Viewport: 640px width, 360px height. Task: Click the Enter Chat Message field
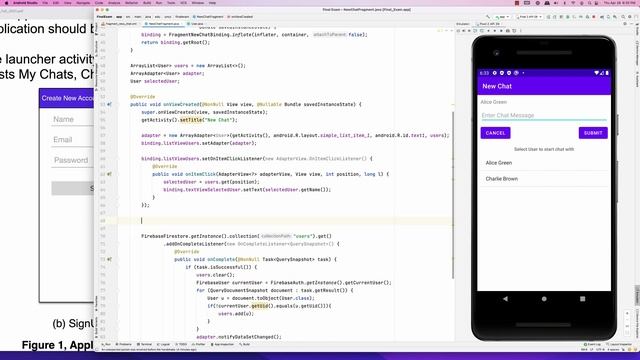click(544, 116)
